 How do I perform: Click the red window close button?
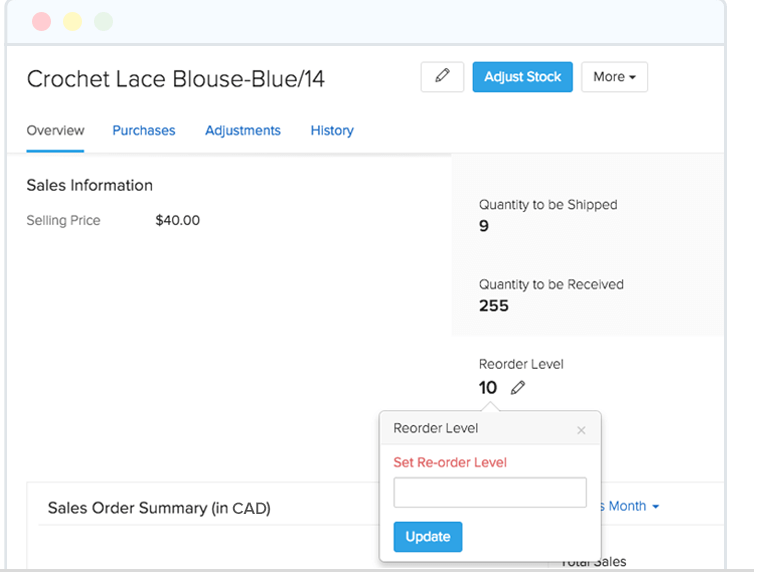pyautogui.click(x=41, y=21)
